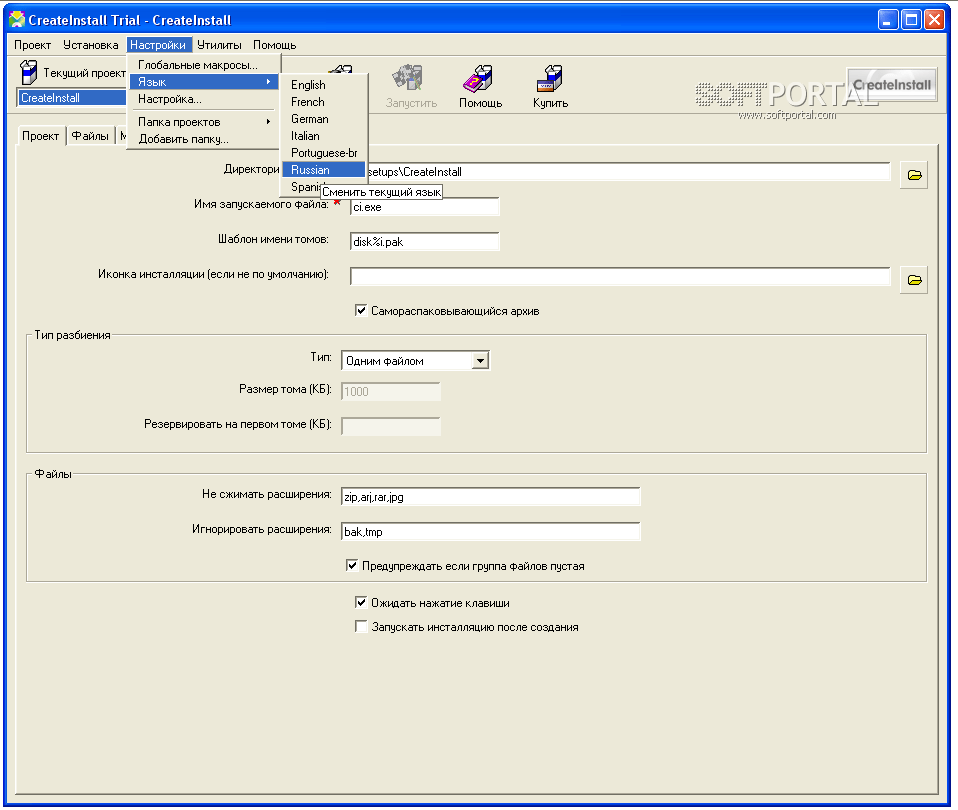
Task: Open the Проект menu
Action: [32, 45]
